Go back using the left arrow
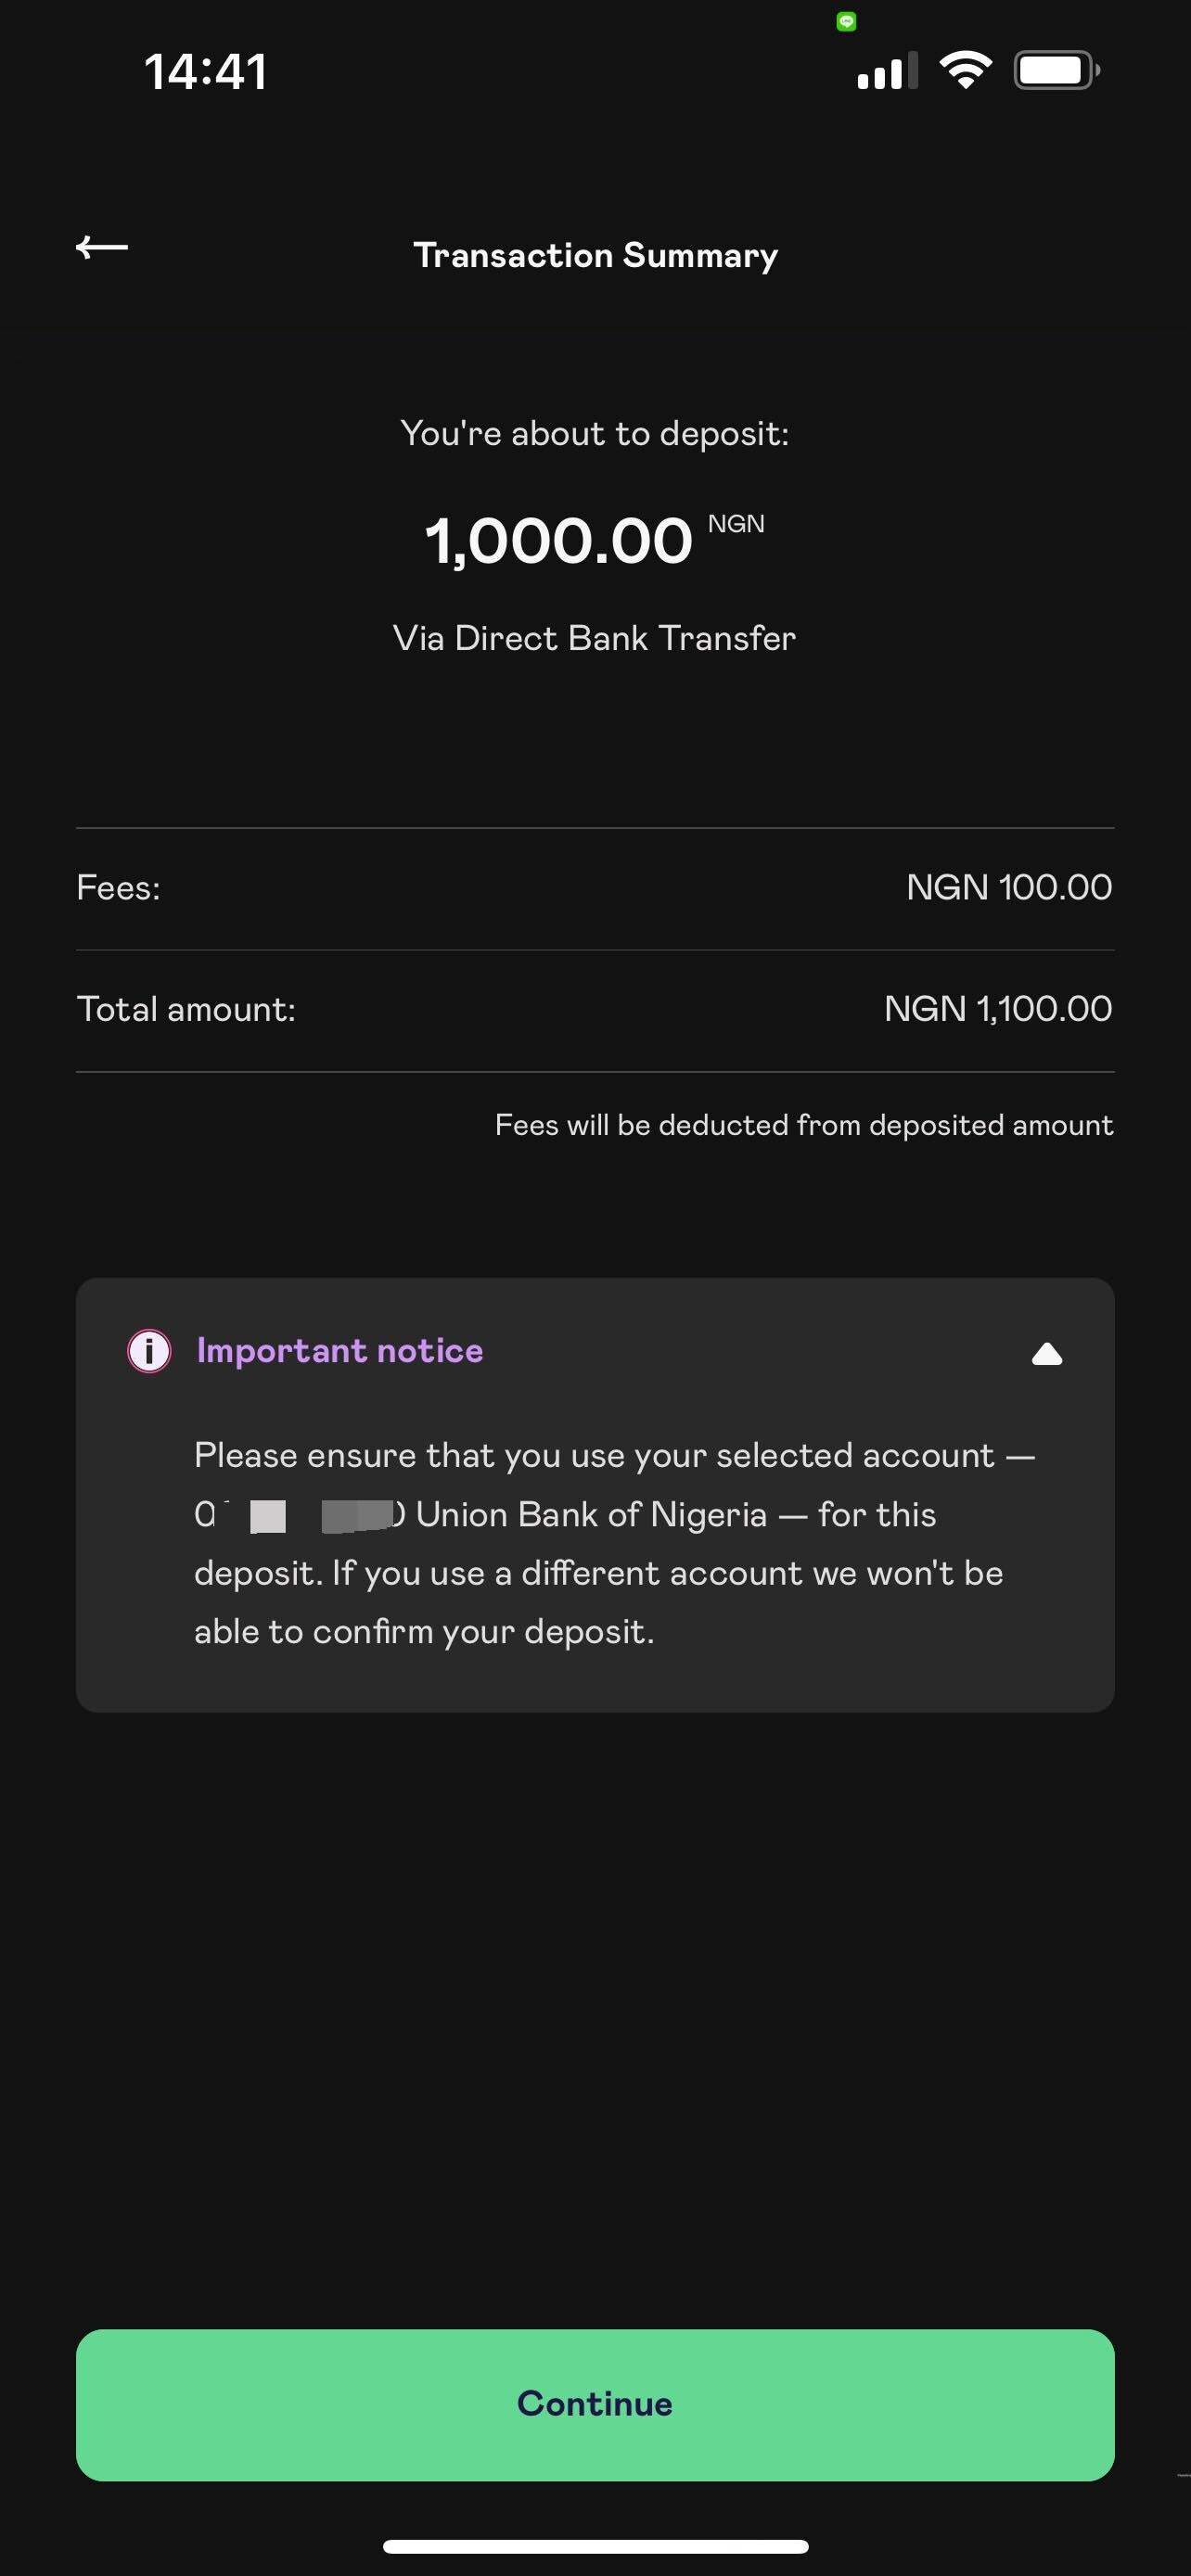 tap(102, 247)
